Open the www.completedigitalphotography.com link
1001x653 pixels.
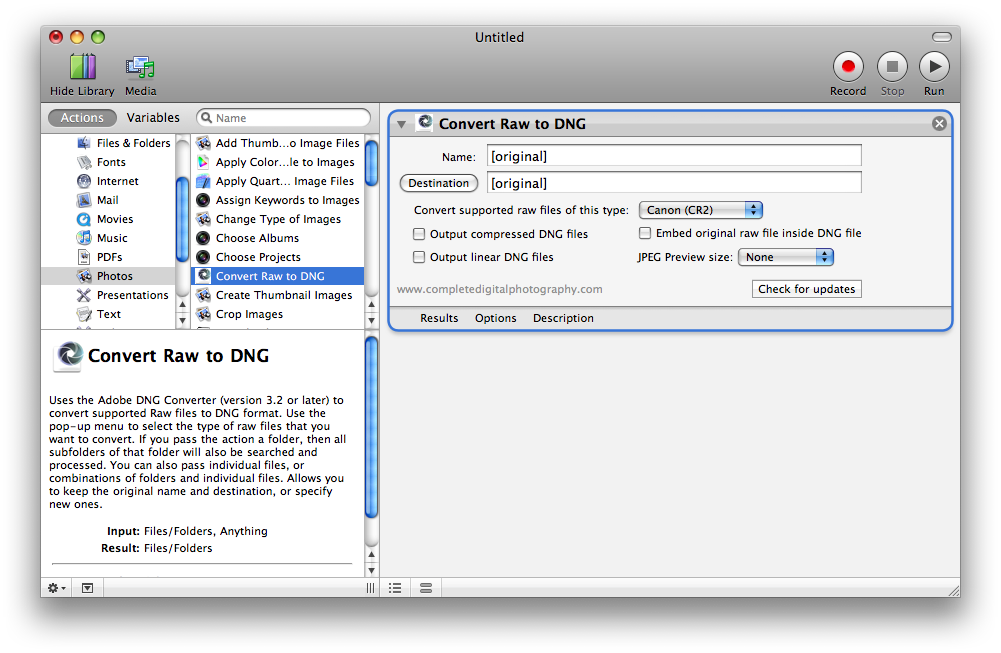click(x=499, y=289)
